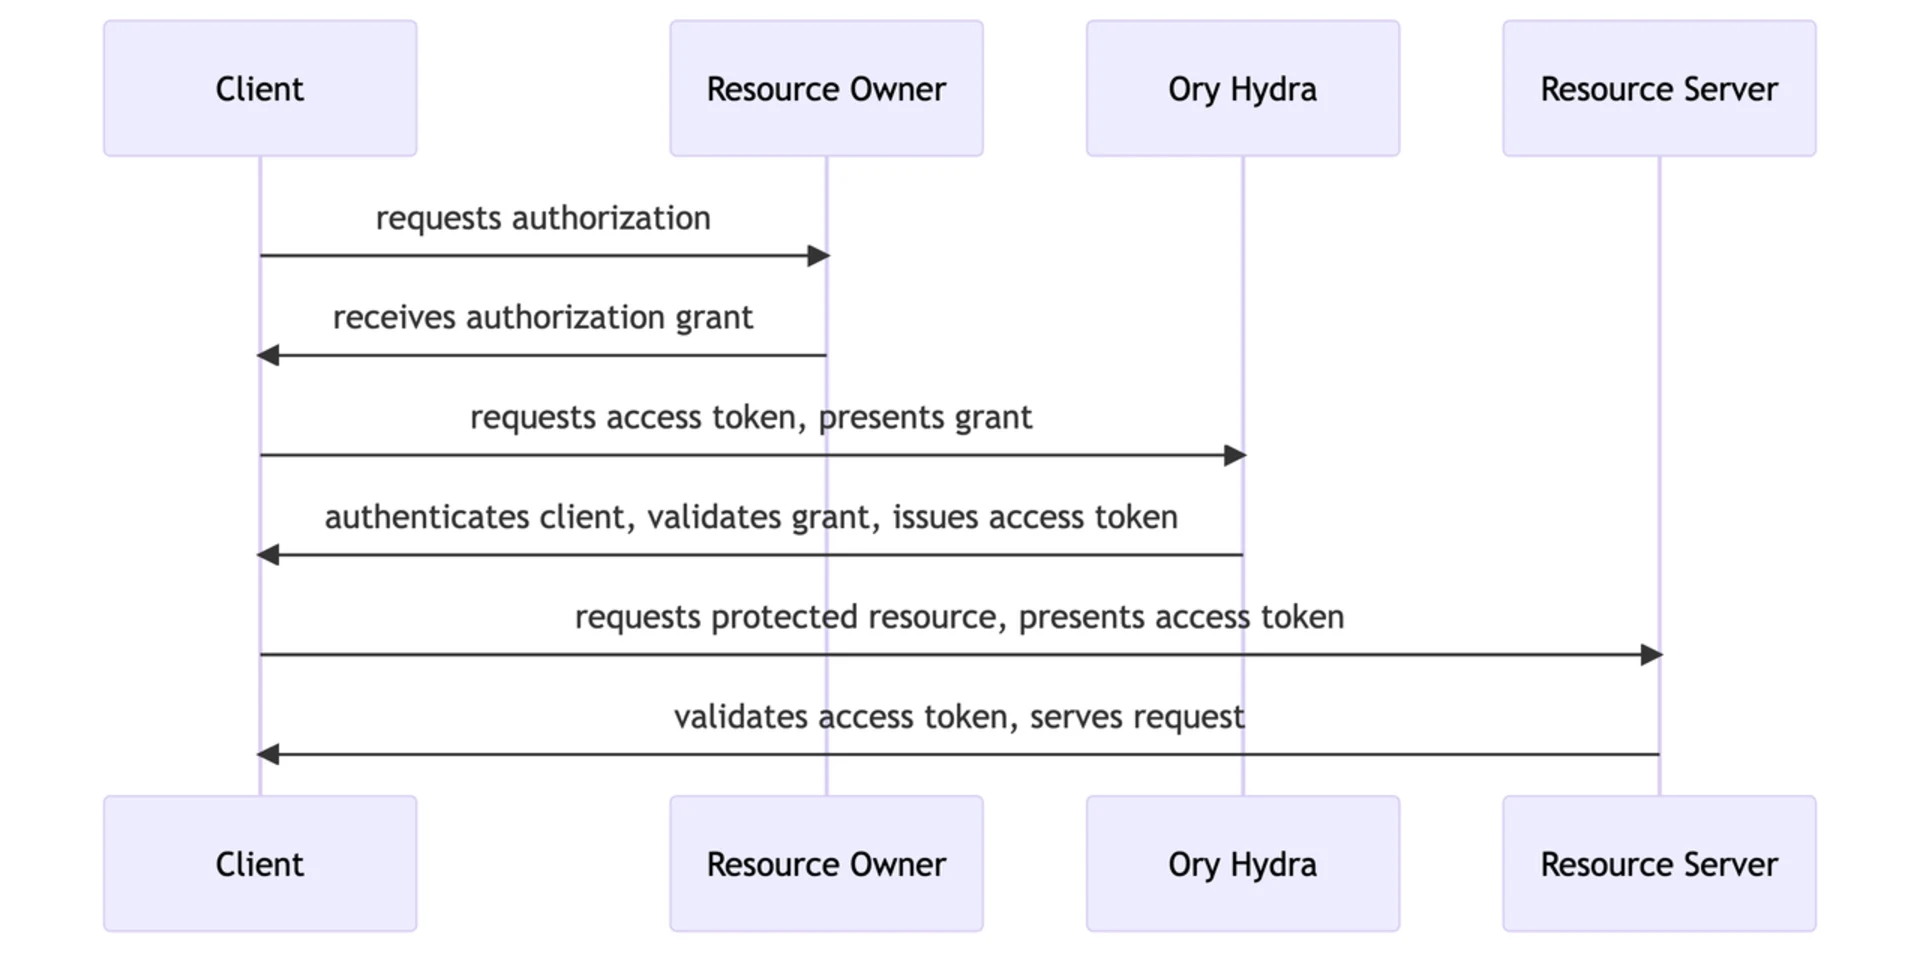The image size is (1920, 954).
Task: Select the arrow returning to Client from Ory Hydra
Action: [750, 554]
